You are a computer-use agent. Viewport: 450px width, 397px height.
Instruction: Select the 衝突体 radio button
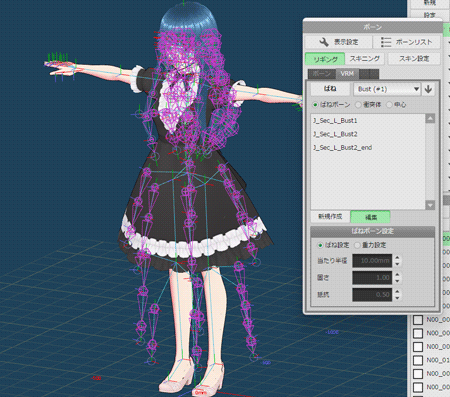coord(358,105)
